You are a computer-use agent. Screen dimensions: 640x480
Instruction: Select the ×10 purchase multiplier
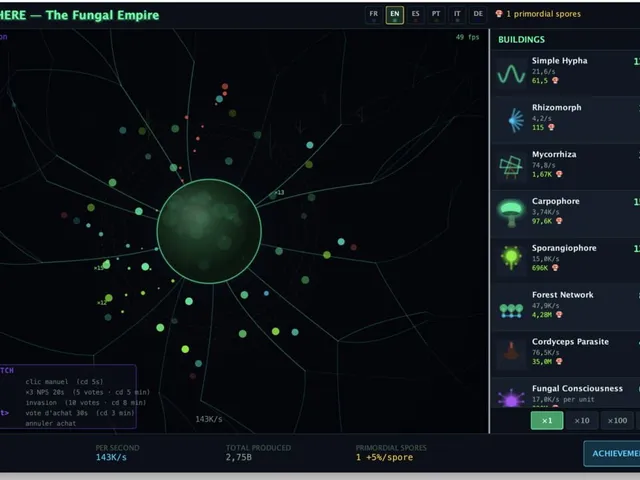coord(582,421)
